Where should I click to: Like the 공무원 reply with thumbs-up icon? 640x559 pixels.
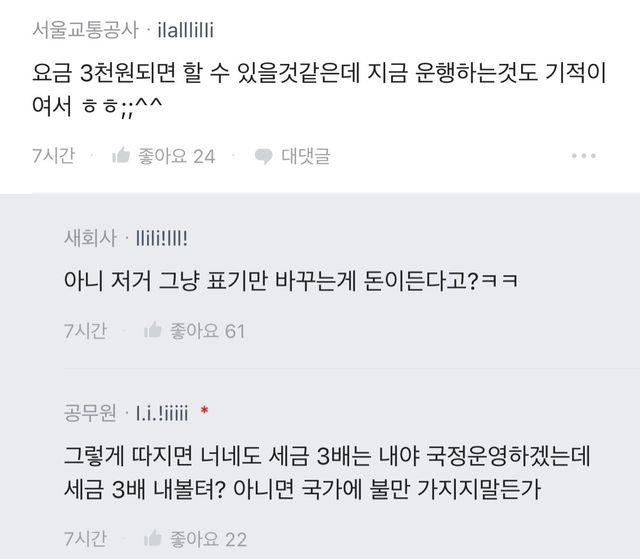pos(153,540)
